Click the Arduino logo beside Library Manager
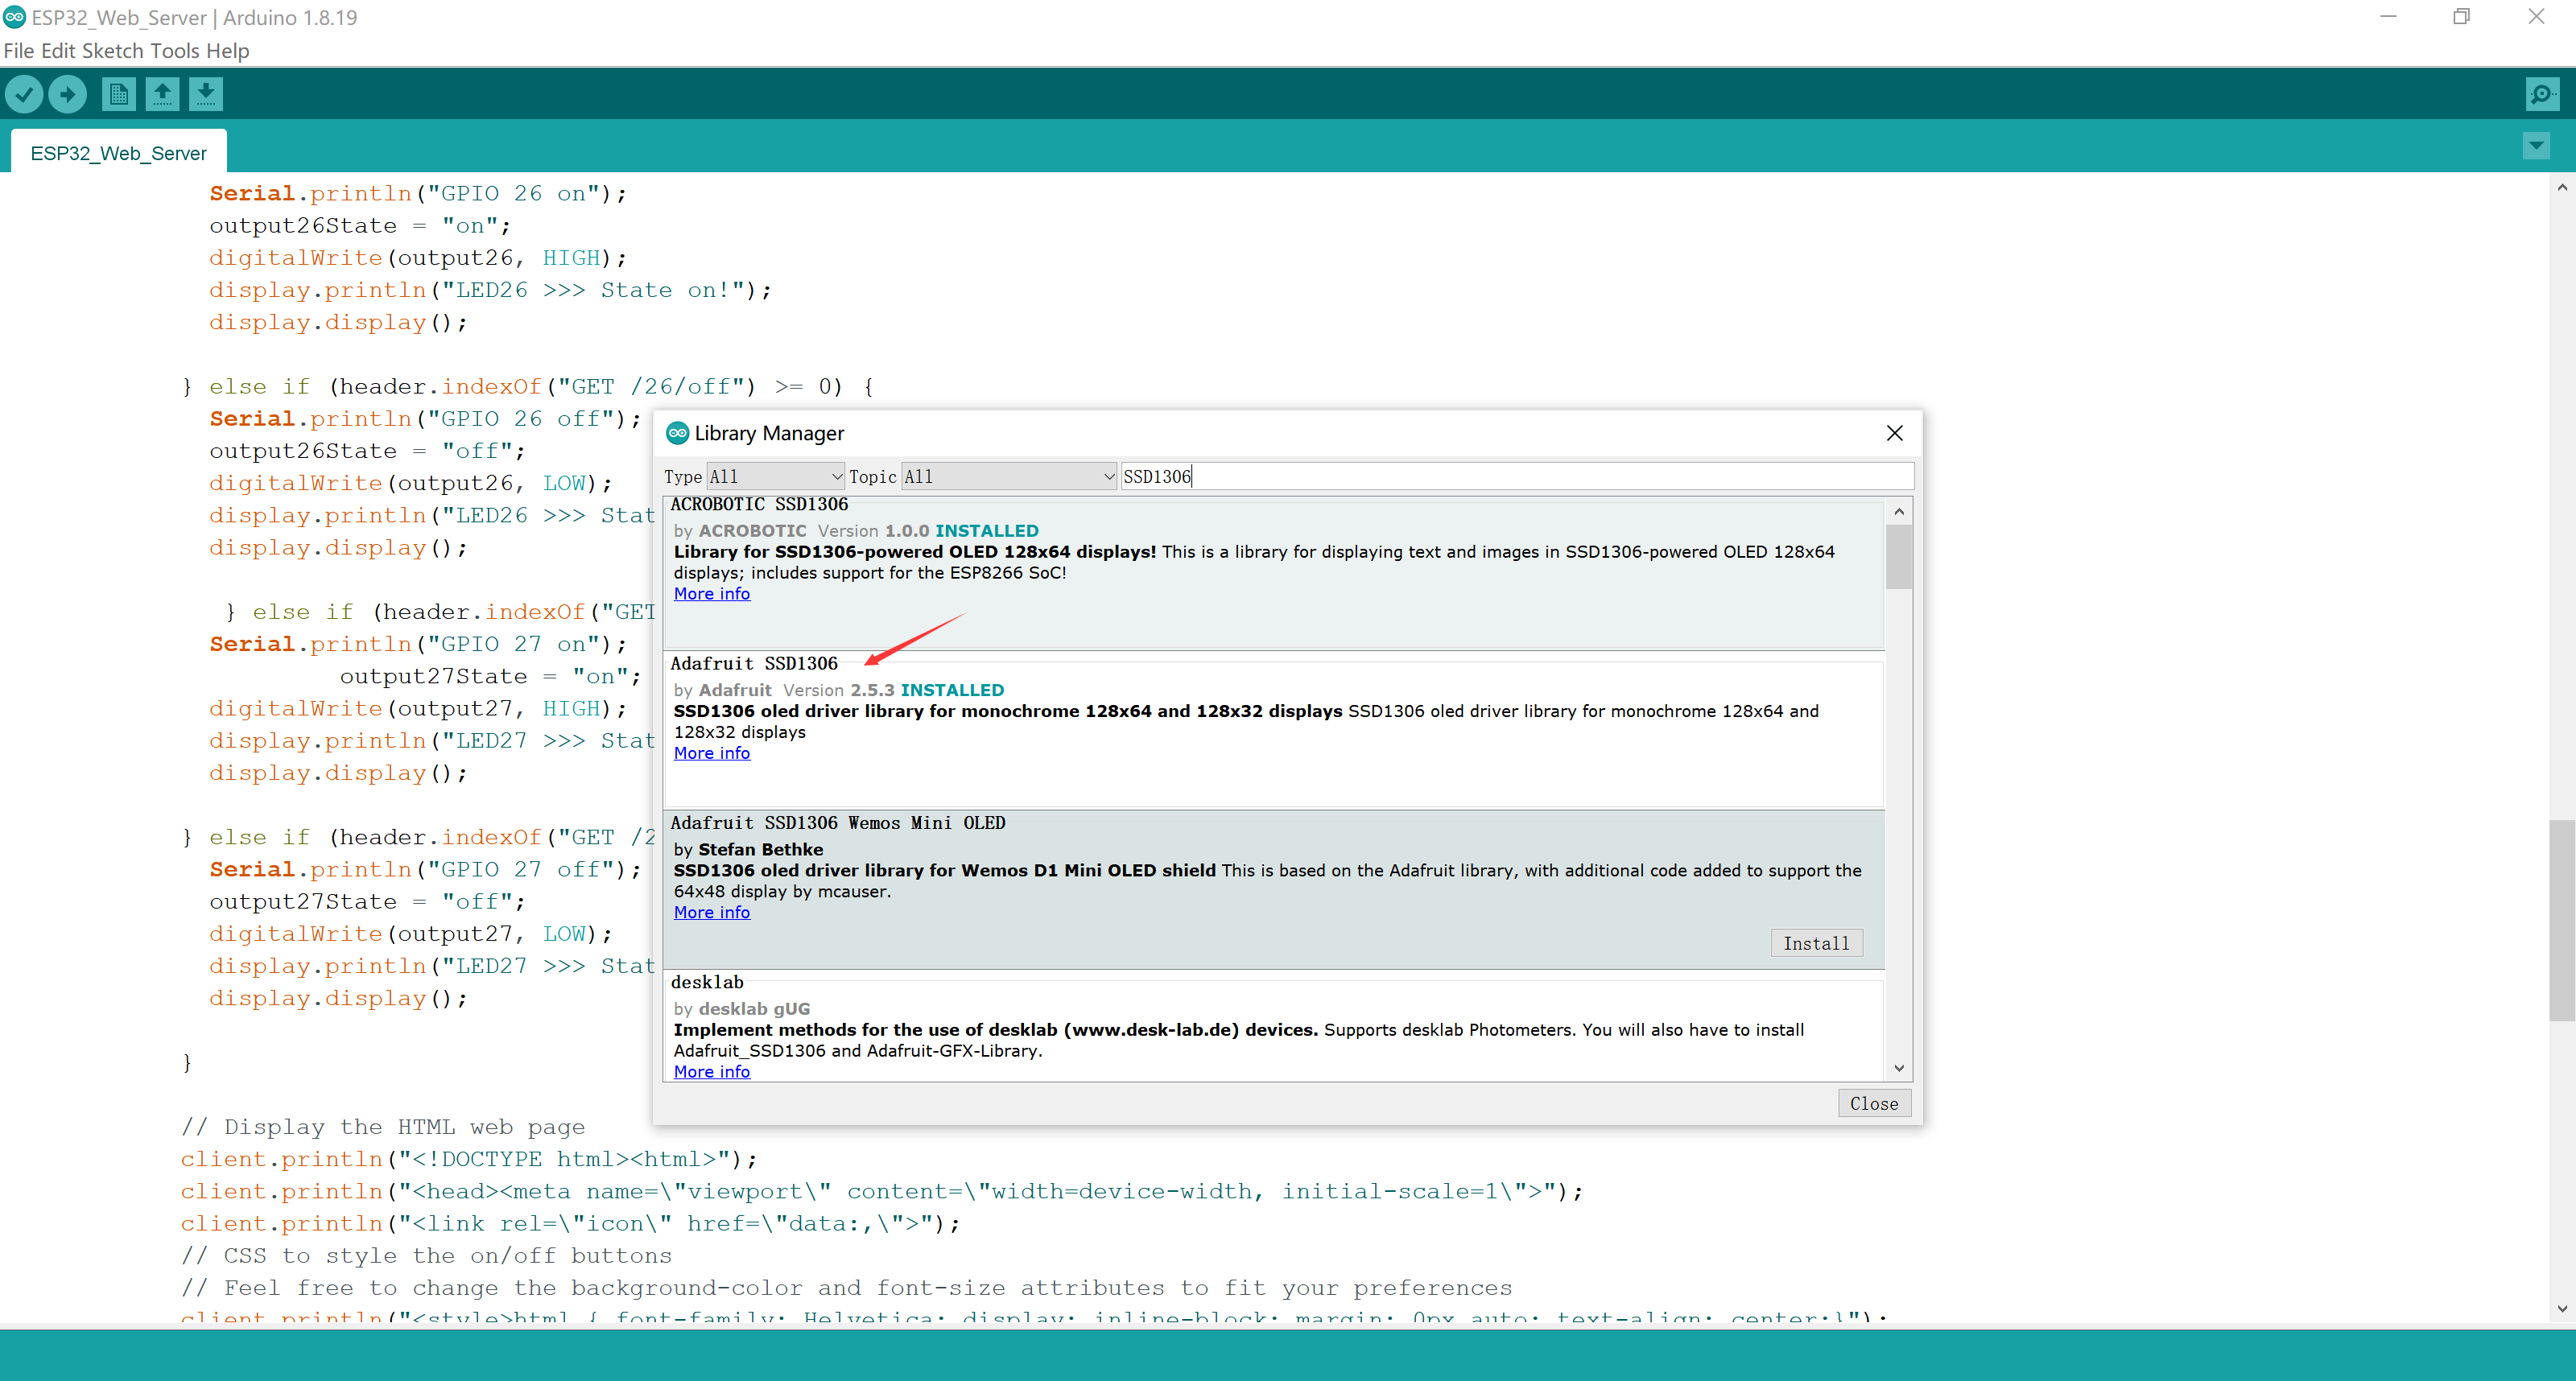This screenshot has width=2576, height=1381. pos(677,433)
